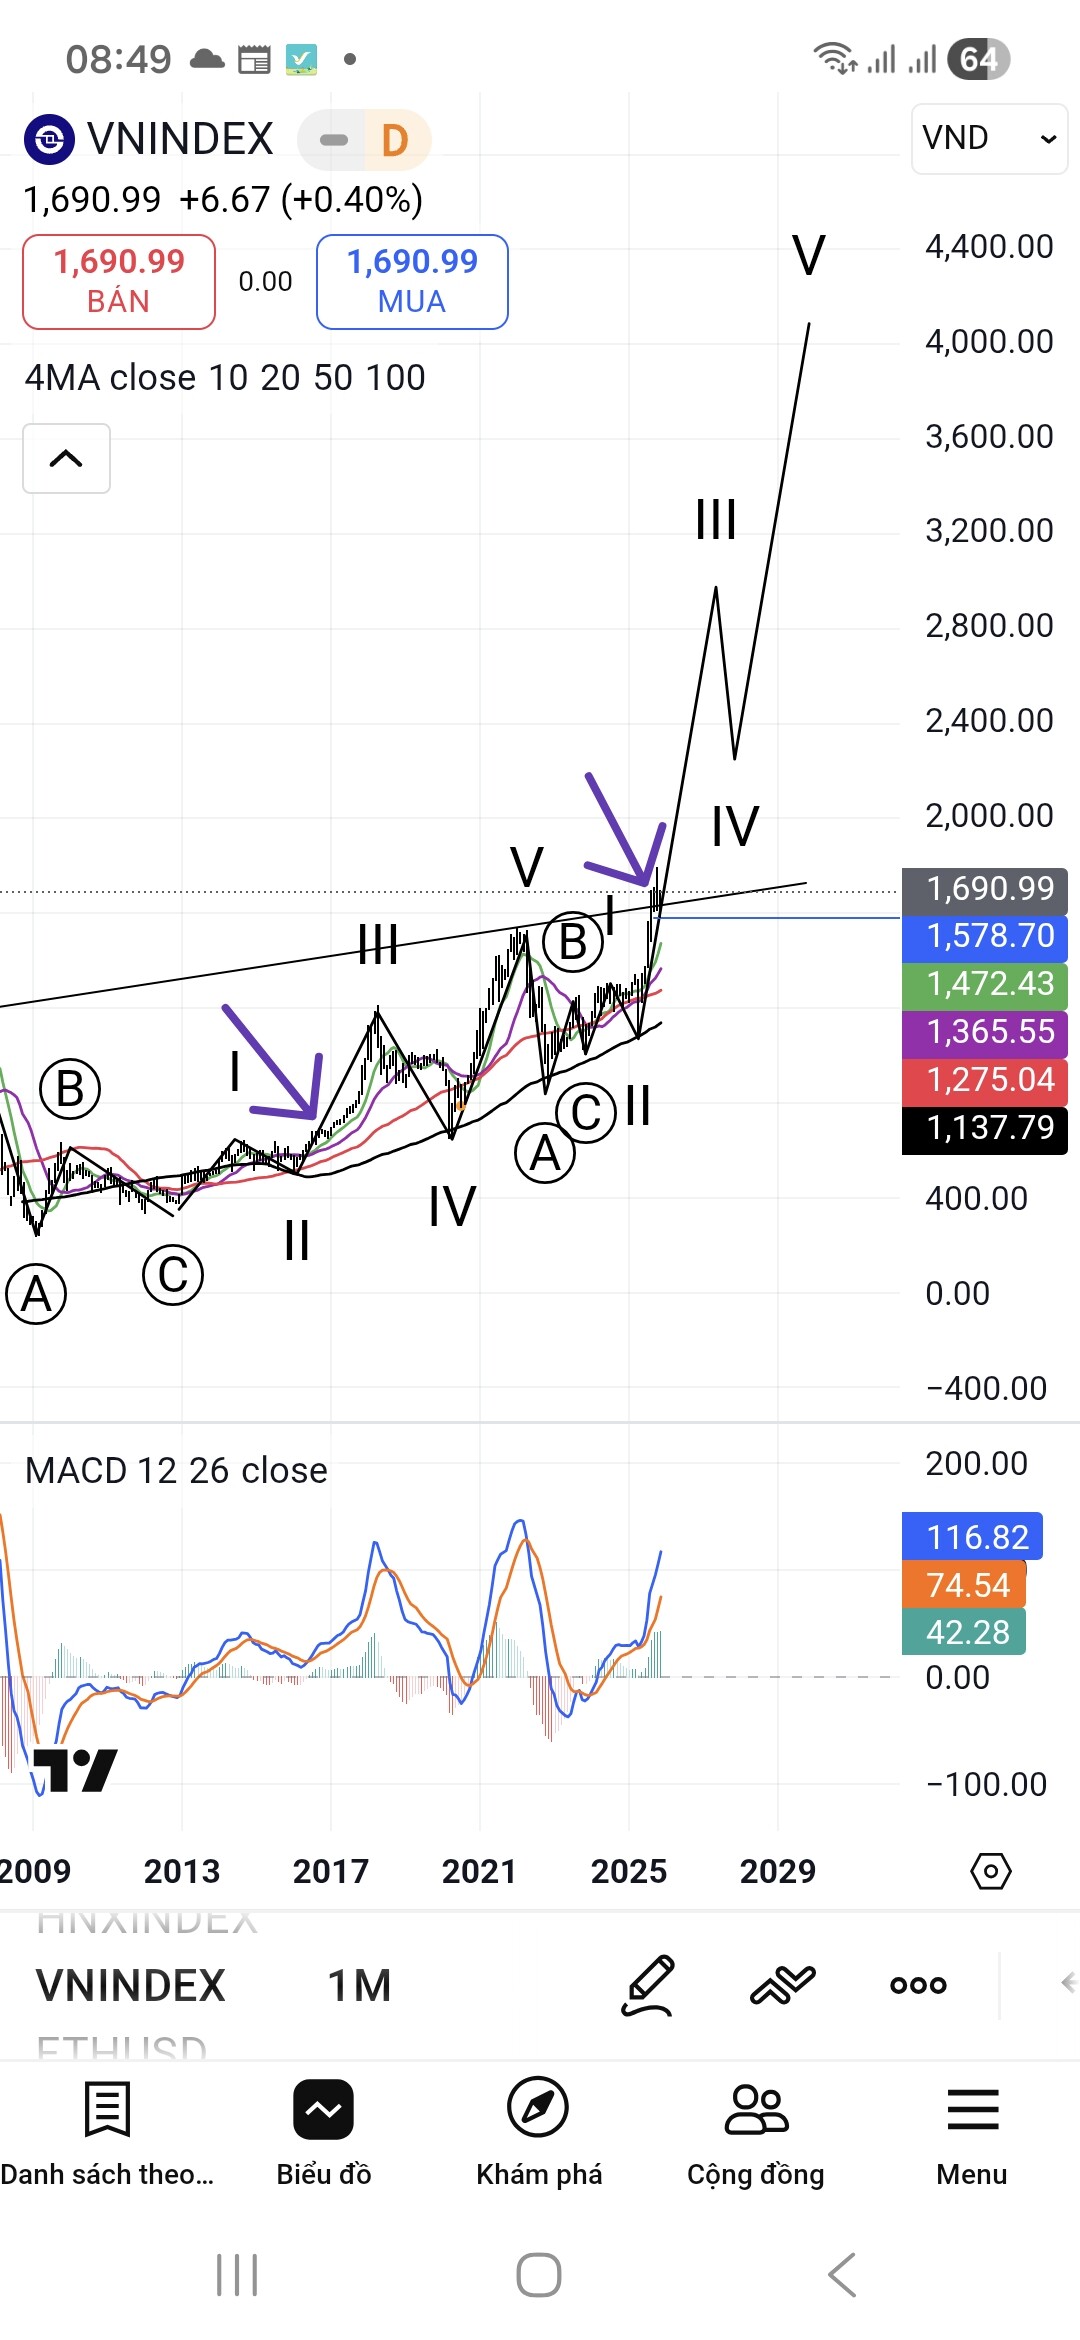
Task: Tap Android home button
Action: 539,2275
